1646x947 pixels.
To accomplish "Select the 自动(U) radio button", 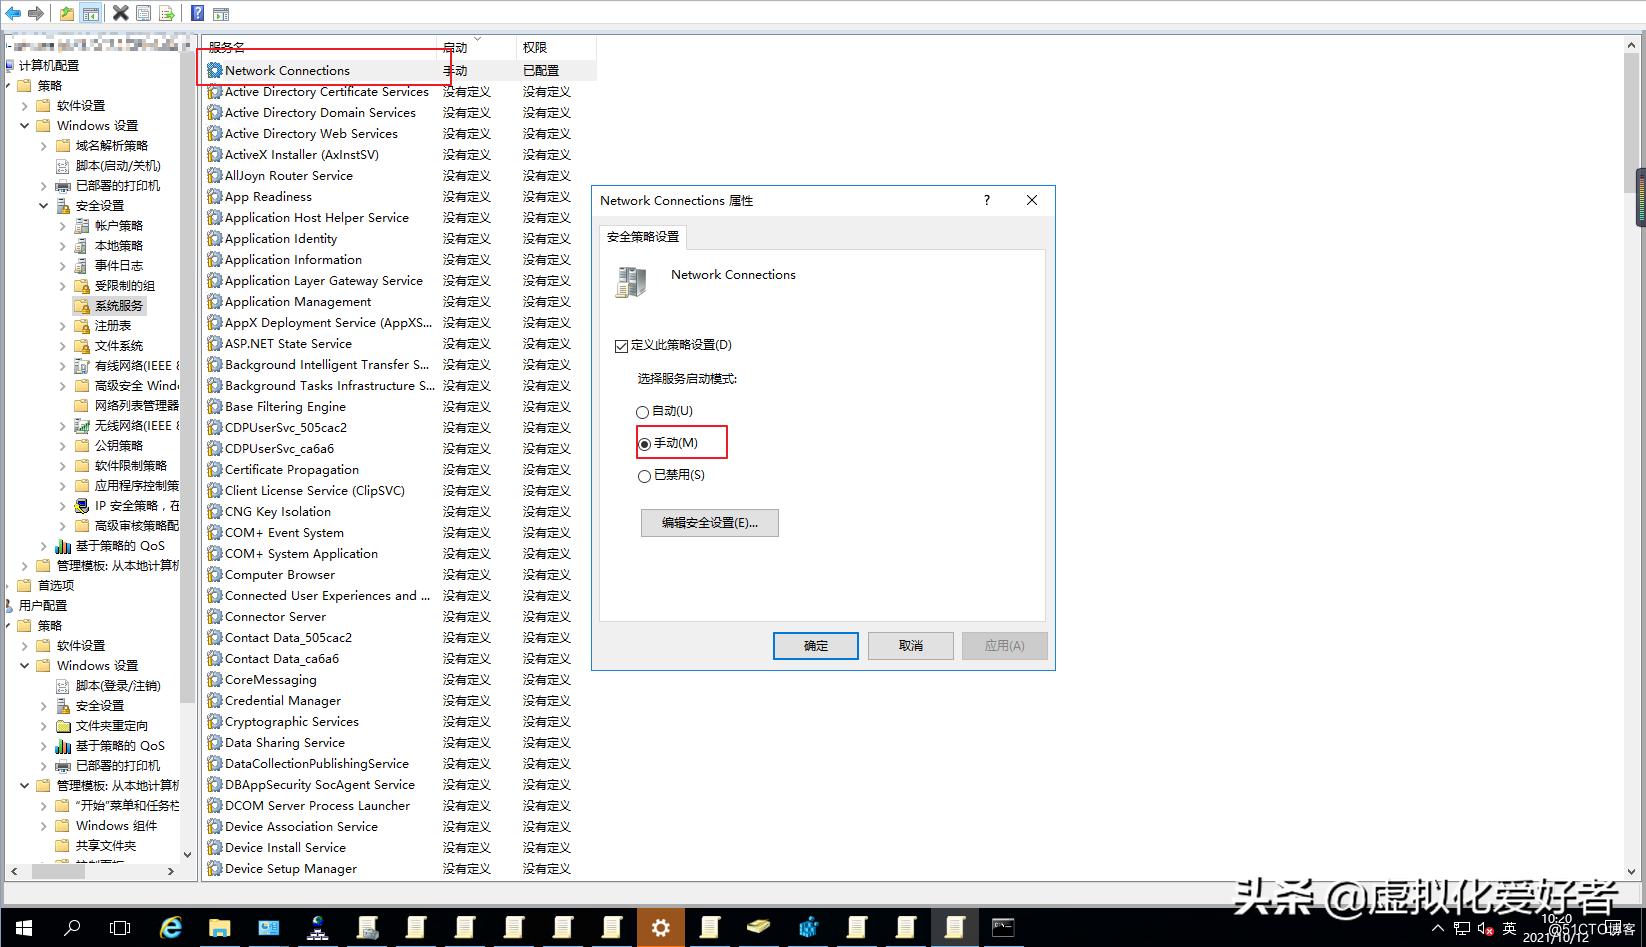I will click(643, 411).
